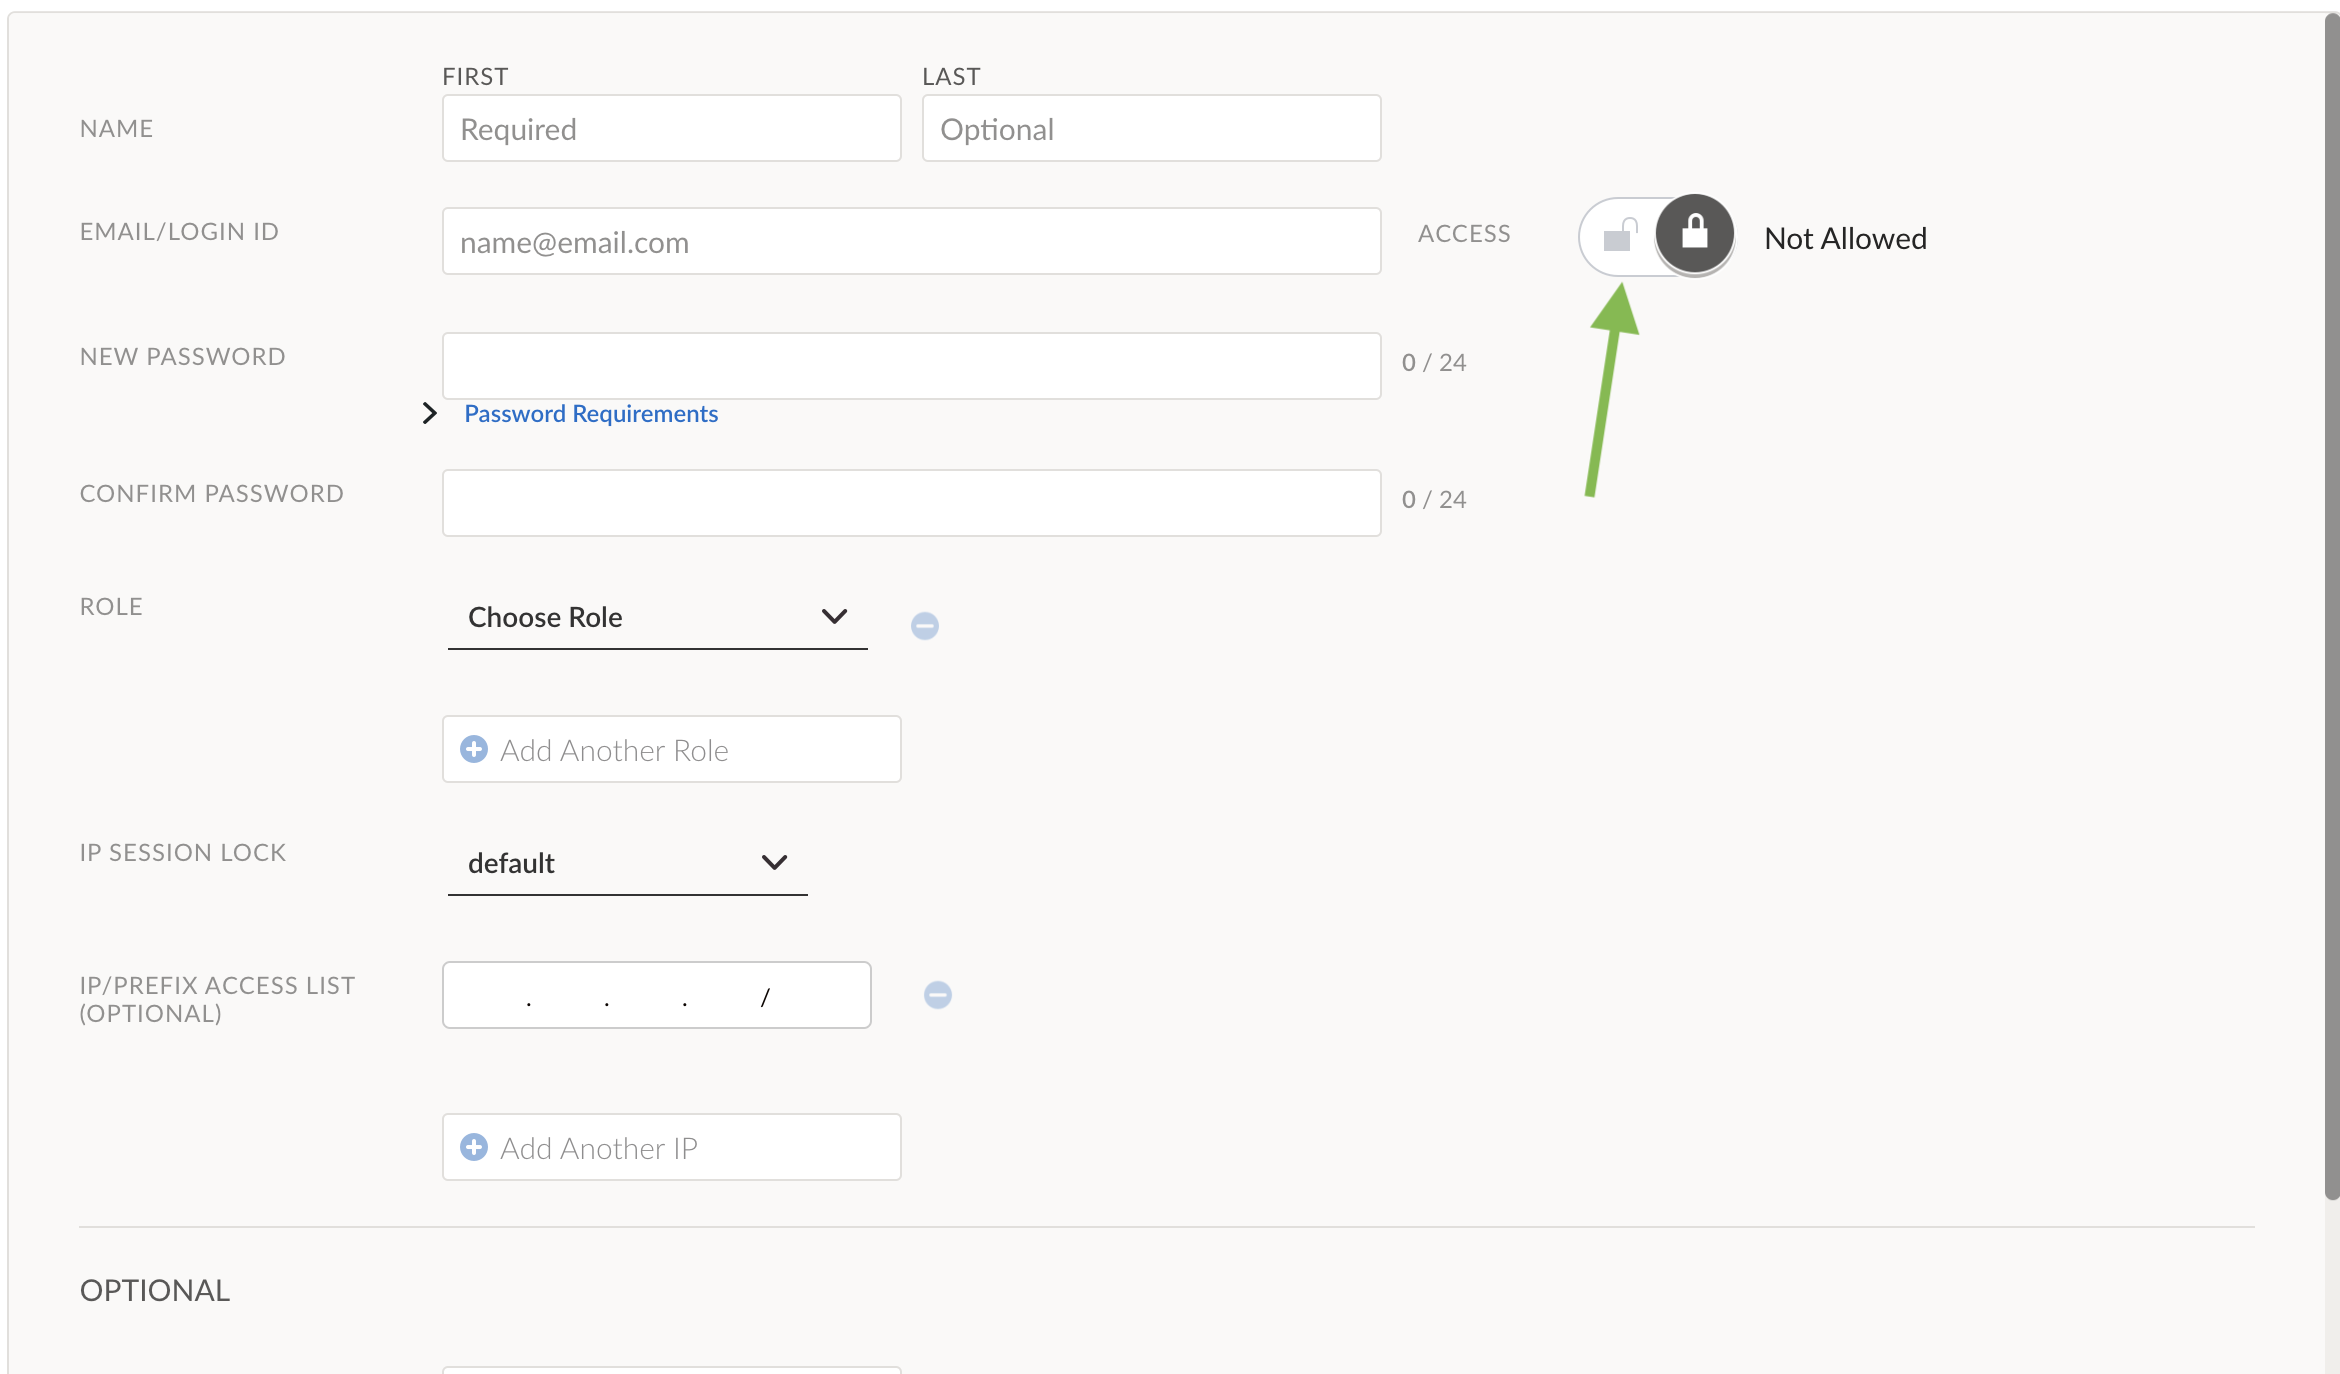Open the IP Session Lock default dropdown

[626, 863]
